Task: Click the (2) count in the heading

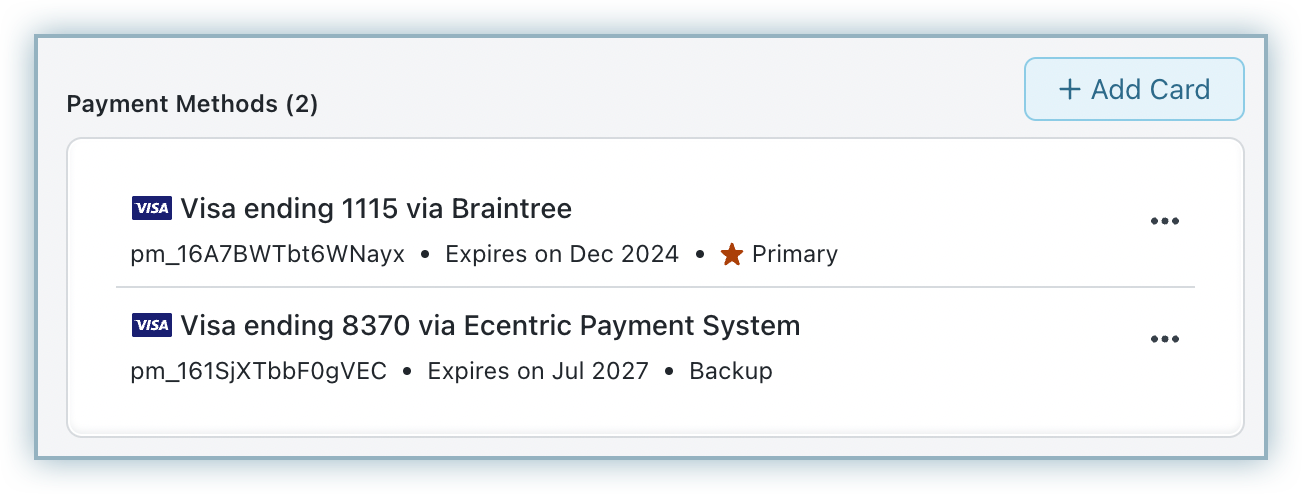Action: click(301, 104)
